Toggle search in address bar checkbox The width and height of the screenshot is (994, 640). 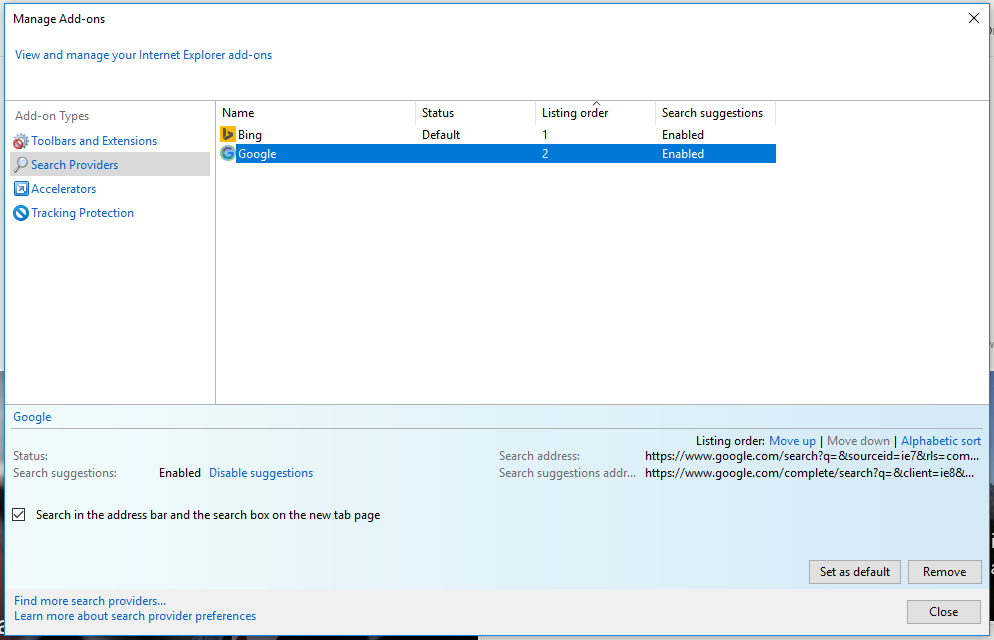19,515
